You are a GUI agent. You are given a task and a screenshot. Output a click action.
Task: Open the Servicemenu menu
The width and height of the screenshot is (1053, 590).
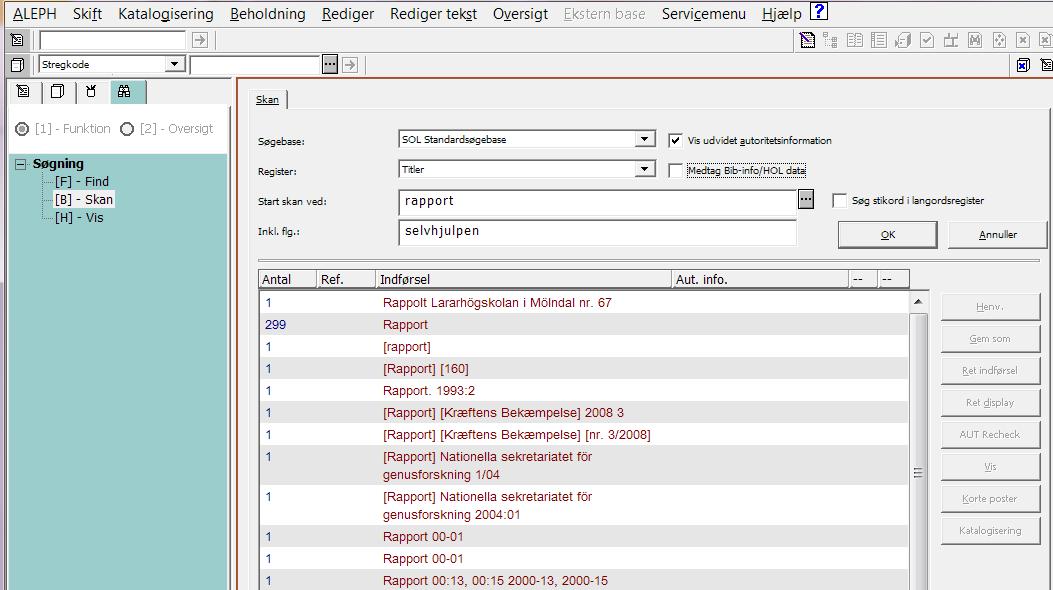(x=703, y=14)
